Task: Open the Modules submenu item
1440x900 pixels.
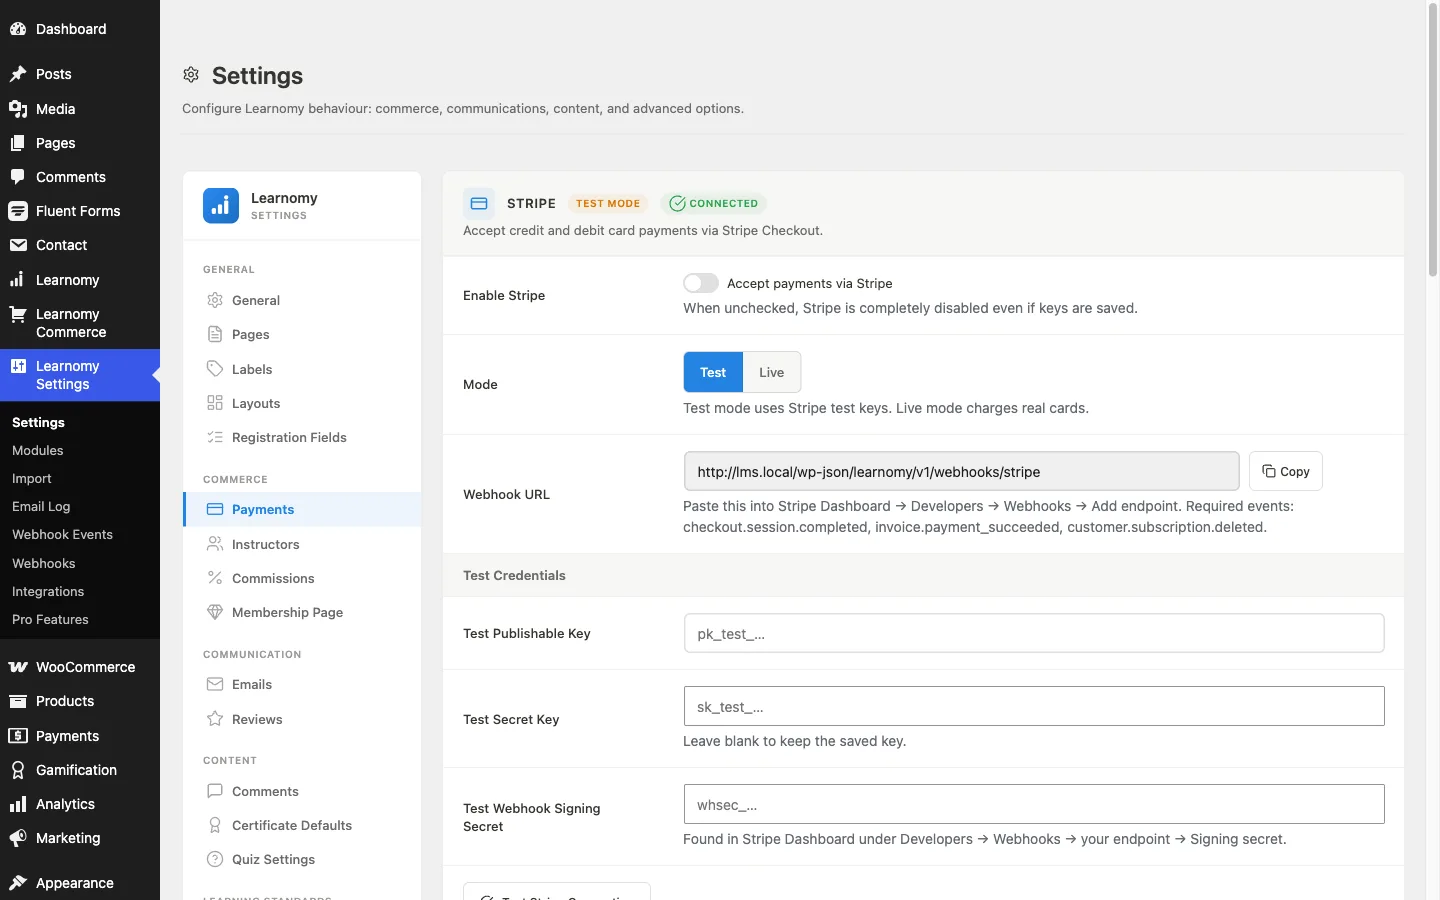Action: 38,451
